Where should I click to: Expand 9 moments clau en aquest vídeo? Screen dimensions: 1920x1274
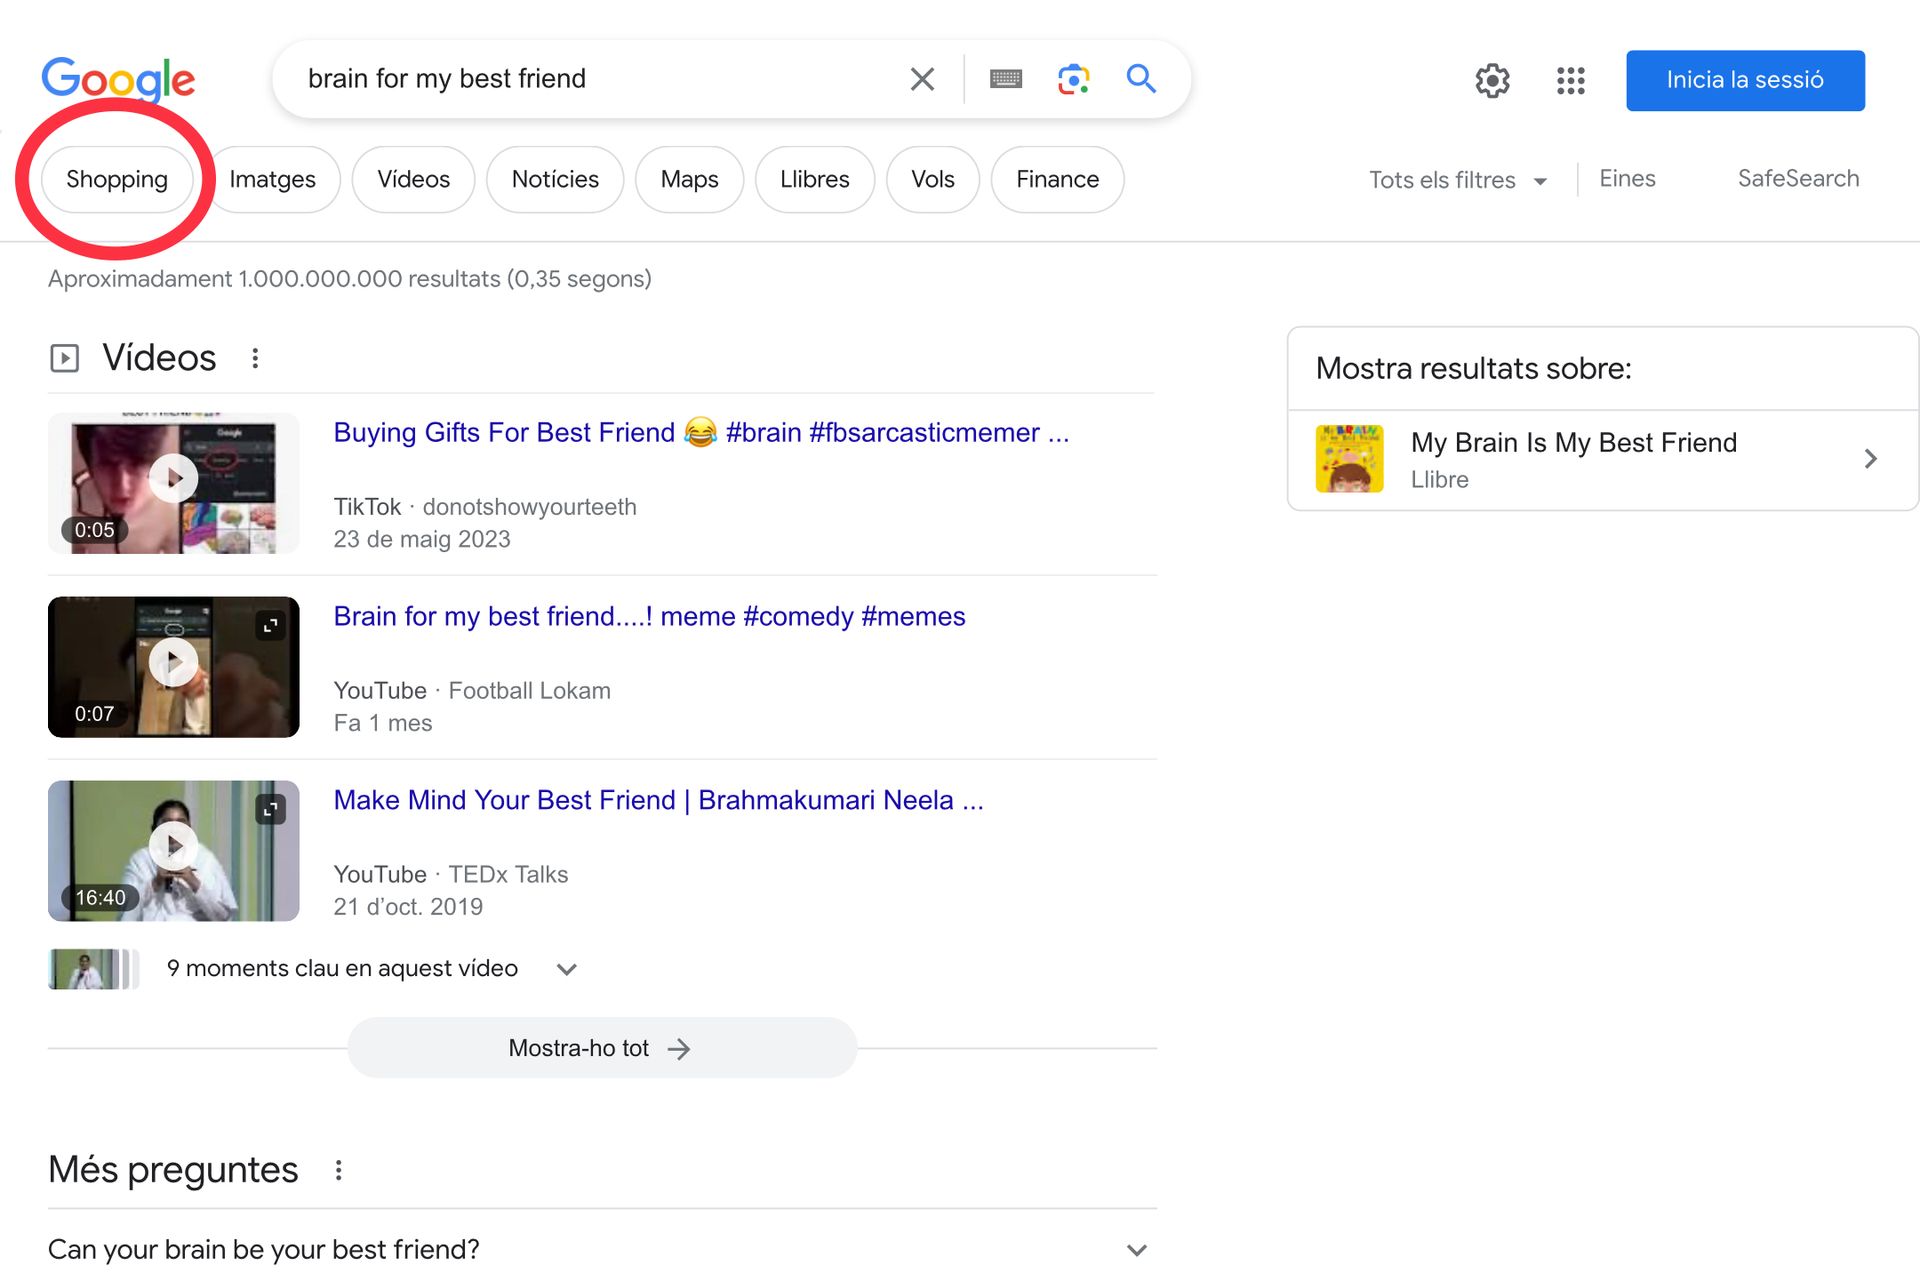[x=566, y=969]
